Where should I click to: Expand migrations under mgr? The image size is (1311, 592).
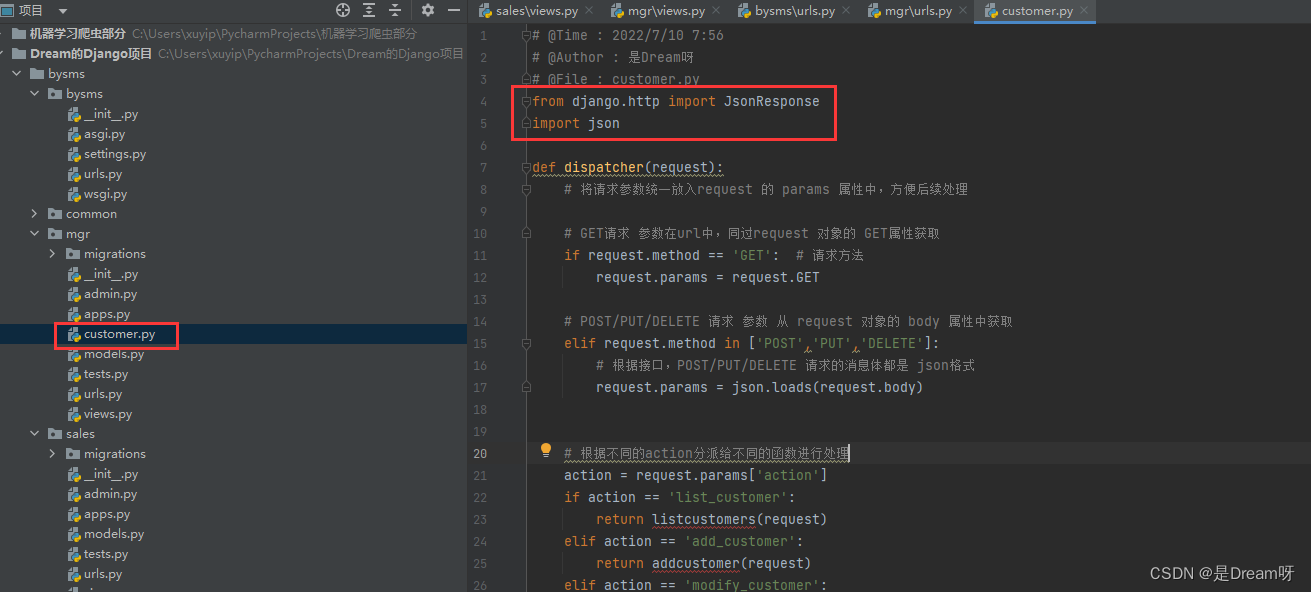pos(53,254)
